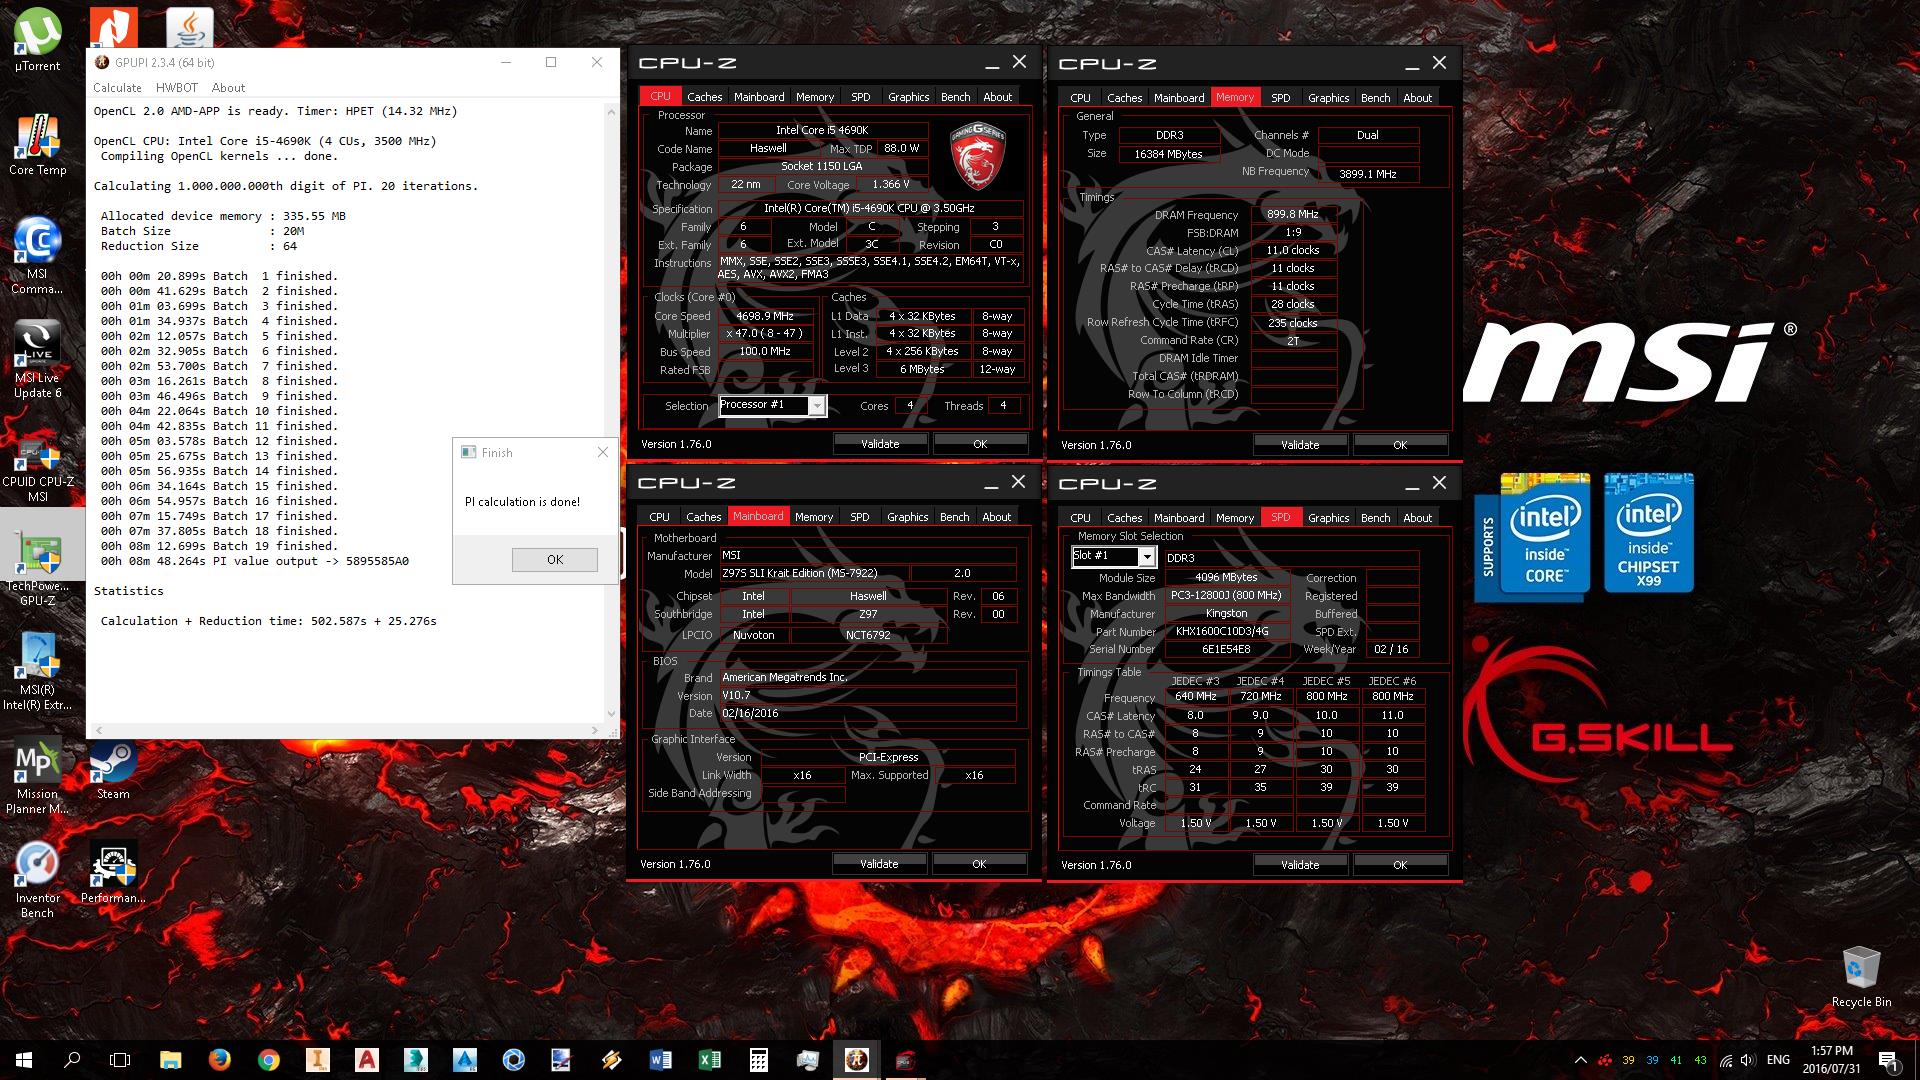1920x1080 pixels.
Task: Click the Model field Z97S SLI Krait Edition
Action: [814, 574]
